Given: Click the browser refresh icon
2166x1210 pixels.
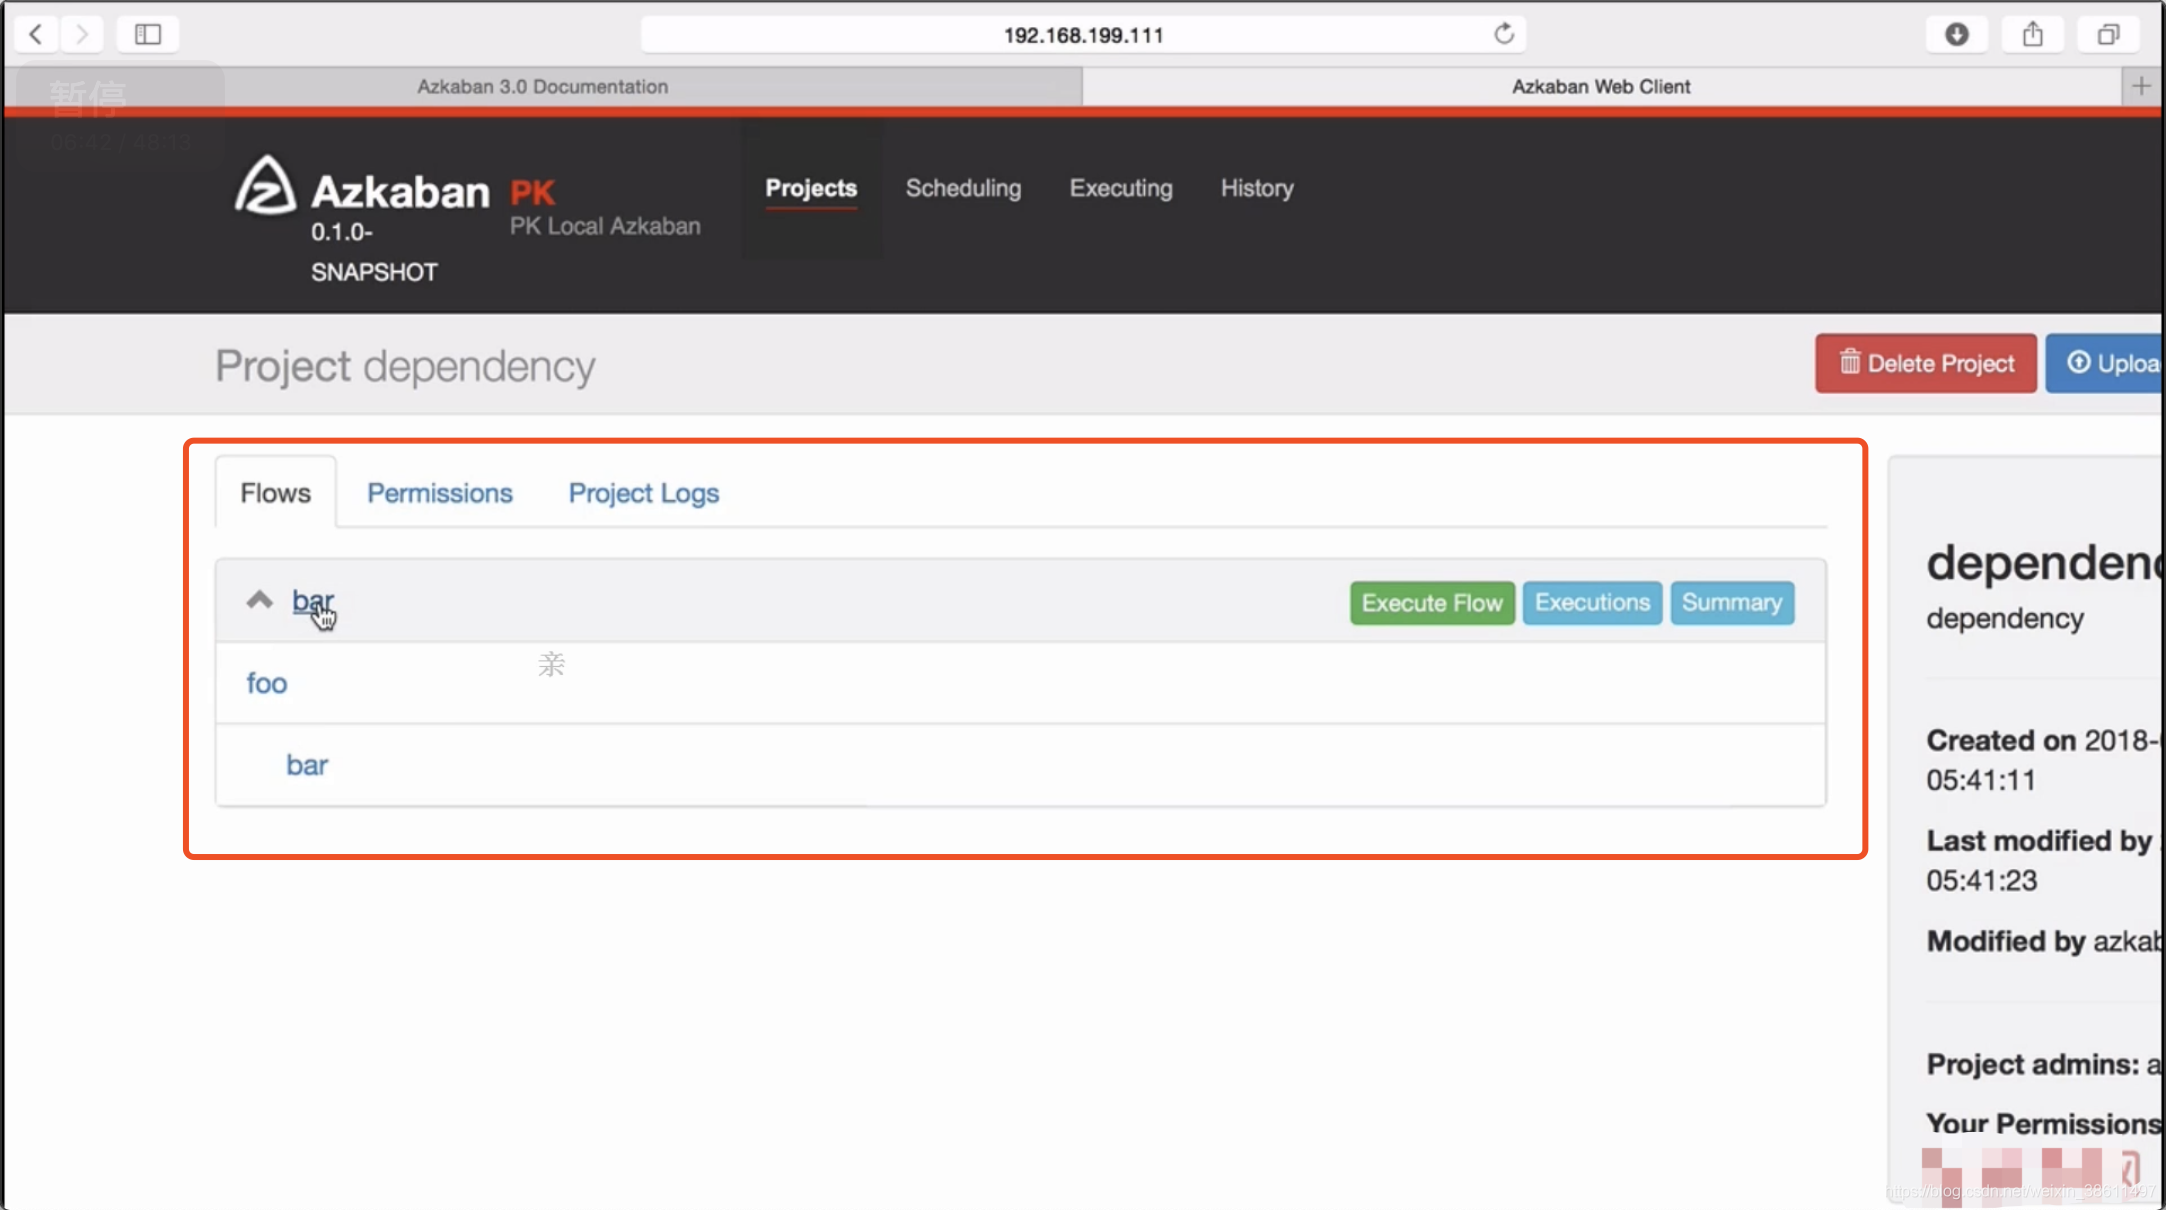Looking at the screenshot, I should pos(1504,33).
